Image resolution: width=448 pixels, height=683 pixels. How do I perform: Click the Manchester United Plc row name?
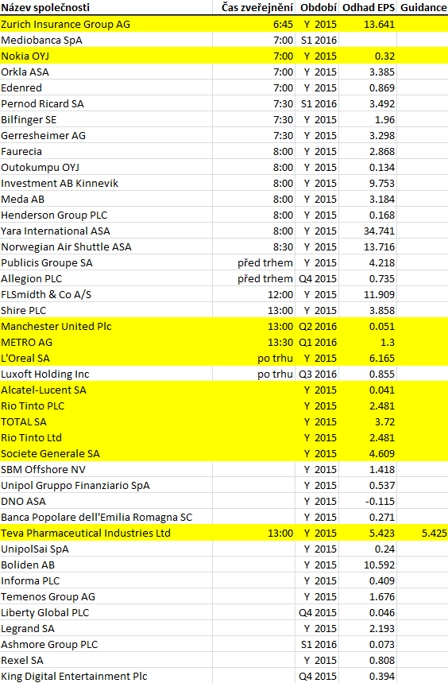point(106,326)
